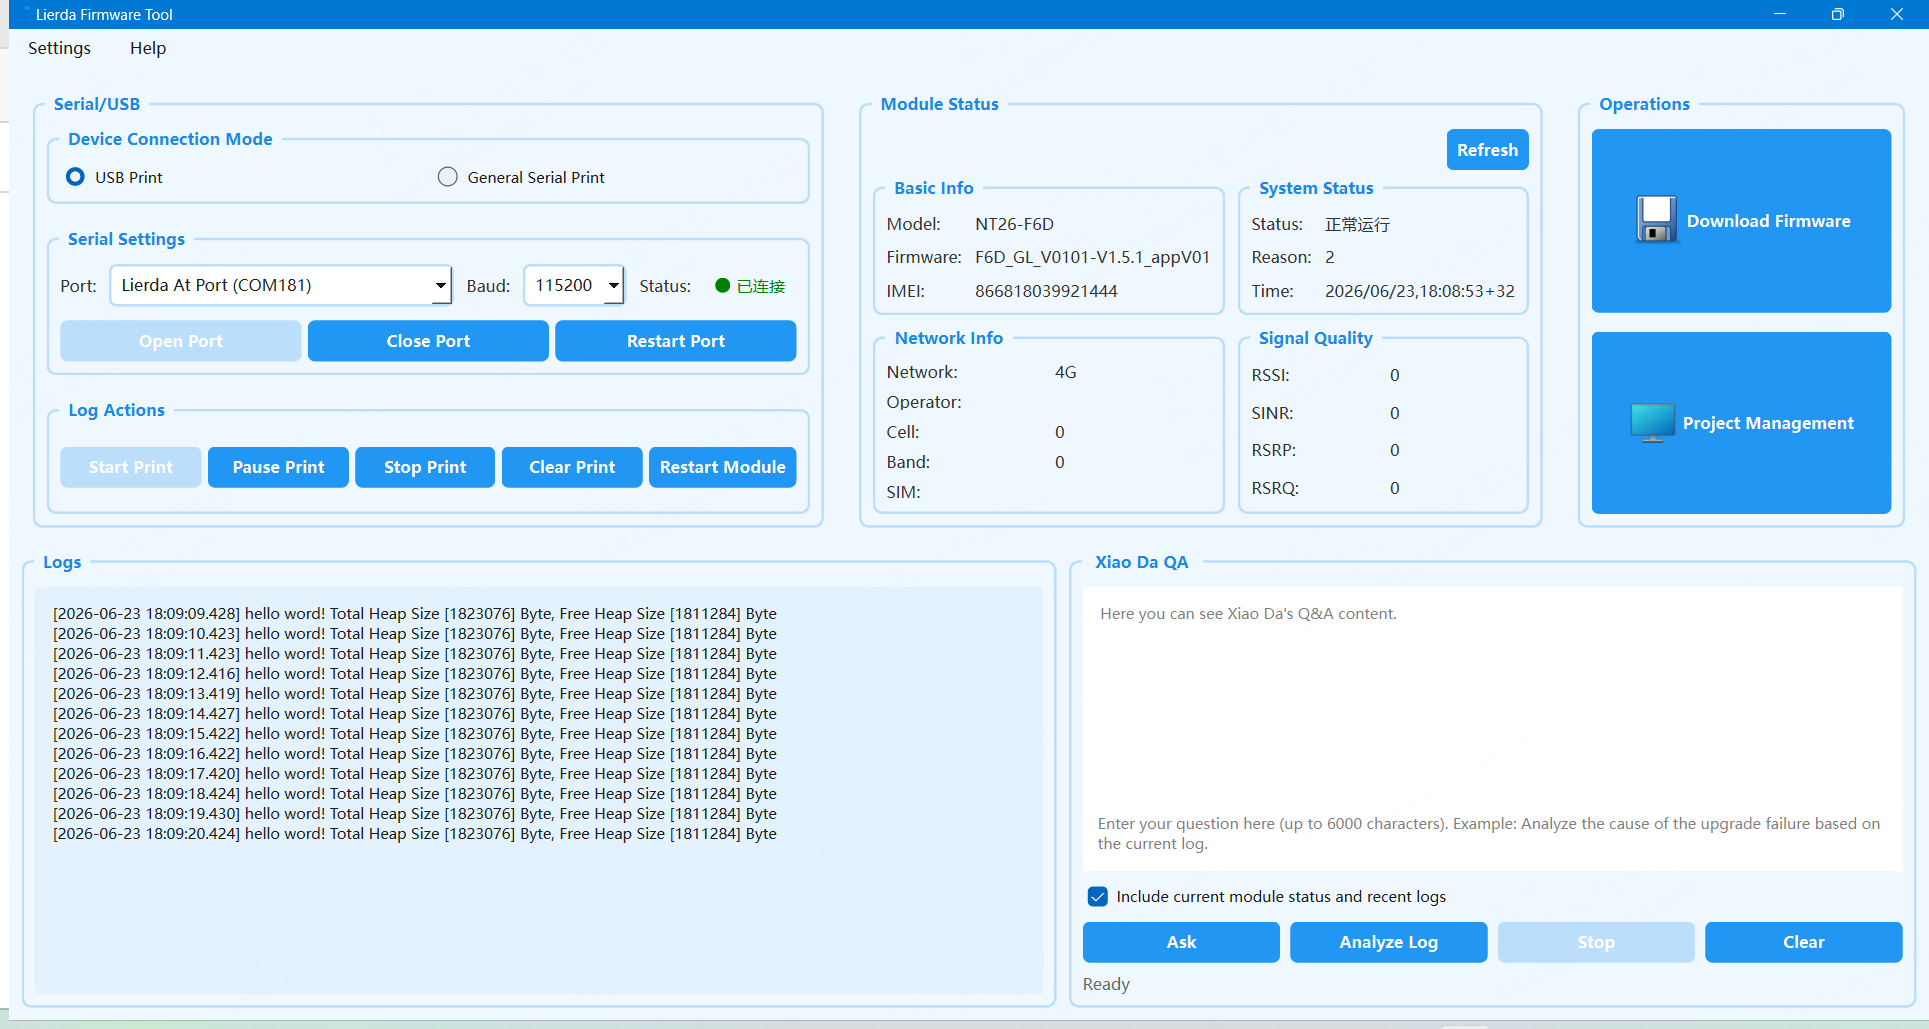Viewport: 1929px width, 1029px height.
Task: Expand the Port selection dropdown arrow
Action: [440, 286]
